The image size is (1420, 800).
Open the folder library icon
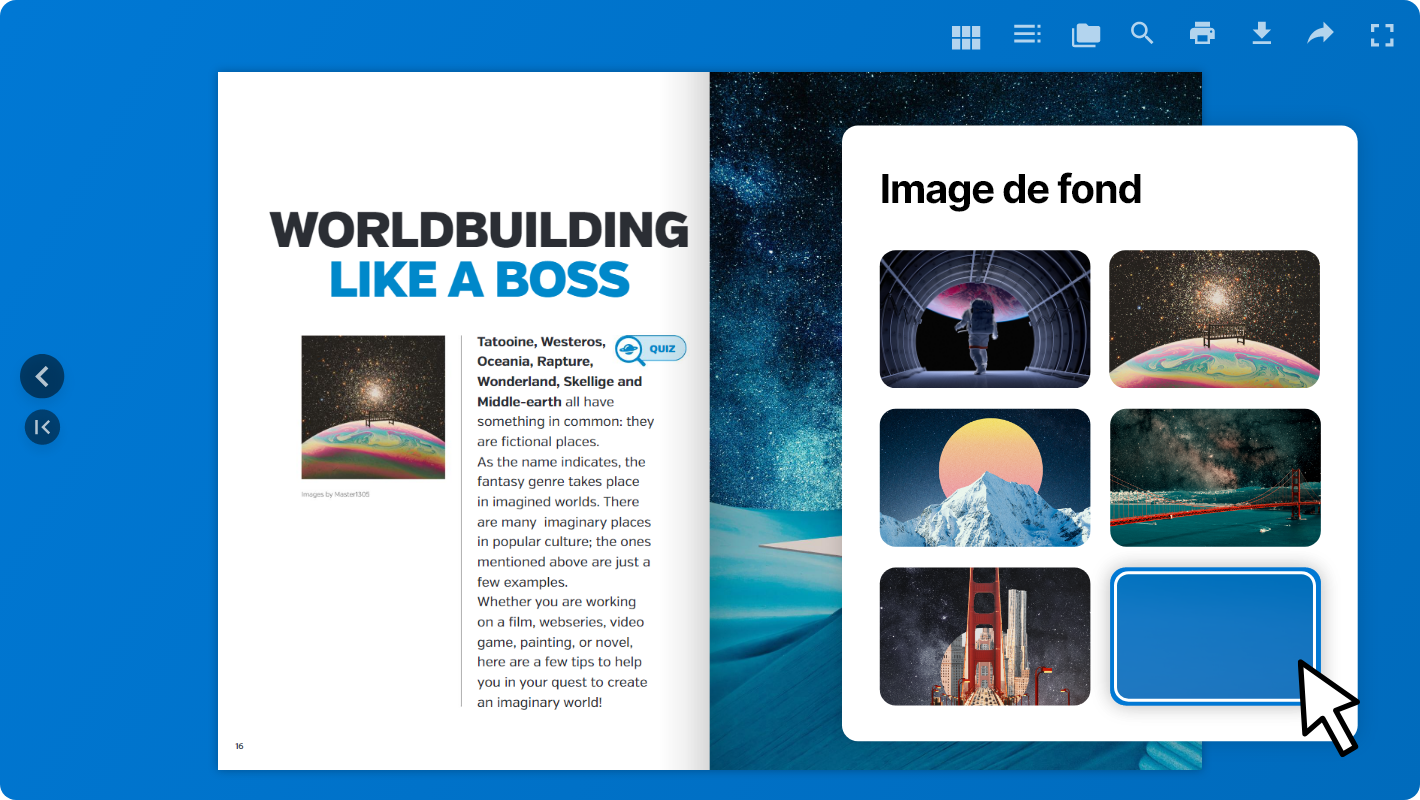coord(1085,36)
